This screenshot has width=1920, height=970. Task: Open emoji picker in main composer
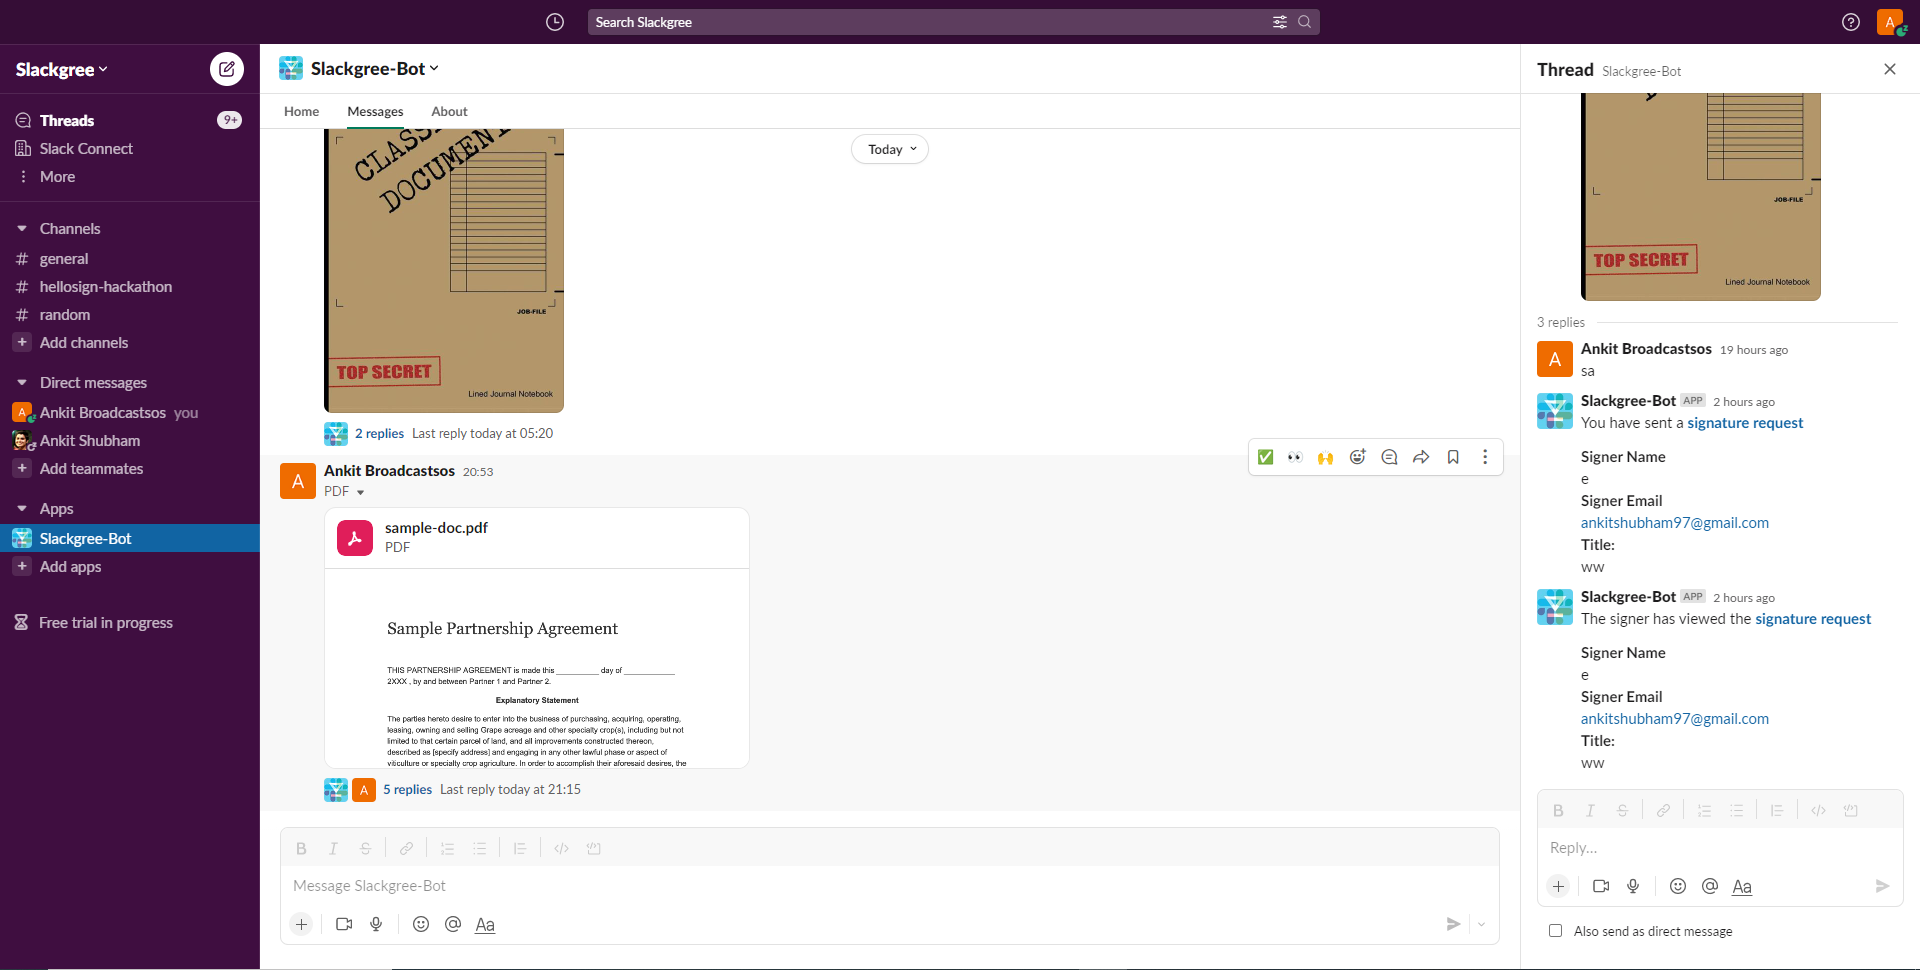click(421, 924)
